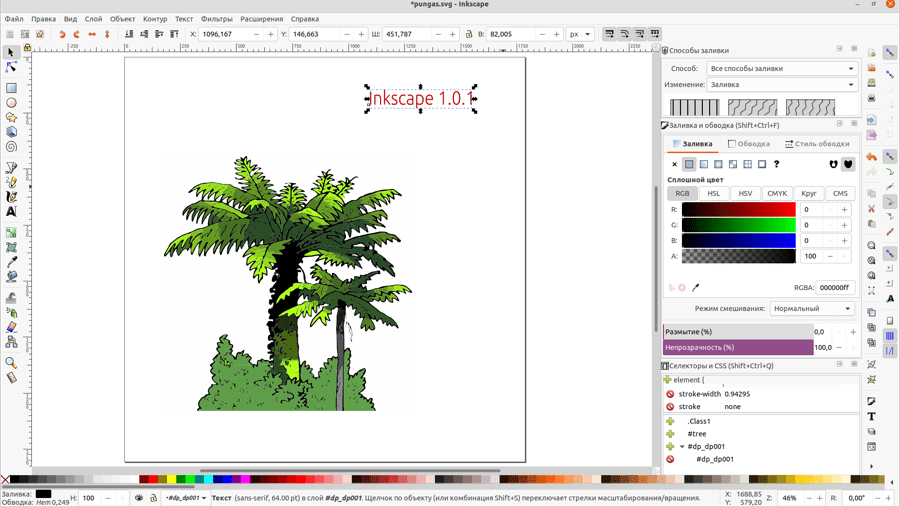Select the Rectangle tool
This screenshot has height=506, width=900.
(11, 88)
